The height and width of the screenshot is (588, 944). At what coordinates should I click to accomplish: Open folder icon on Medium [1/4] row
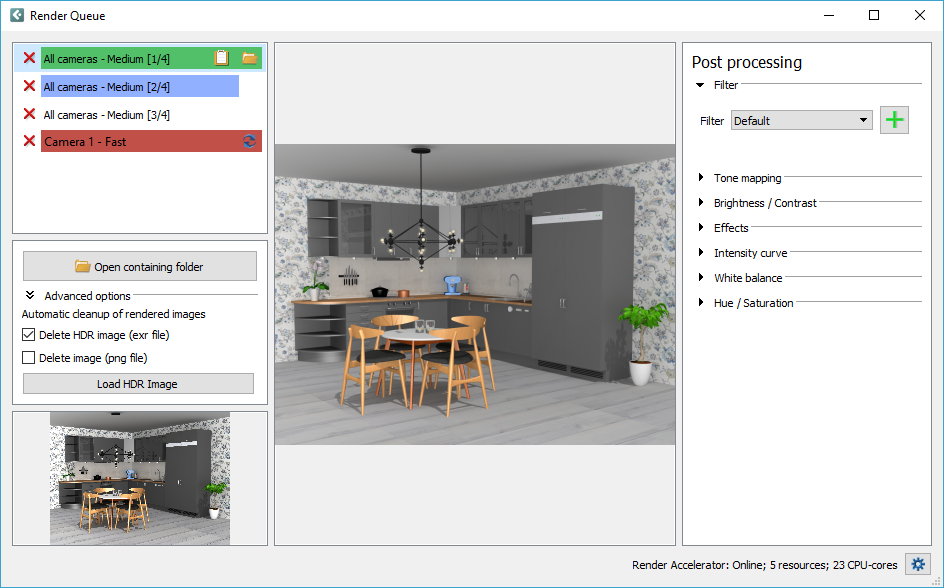249,58
